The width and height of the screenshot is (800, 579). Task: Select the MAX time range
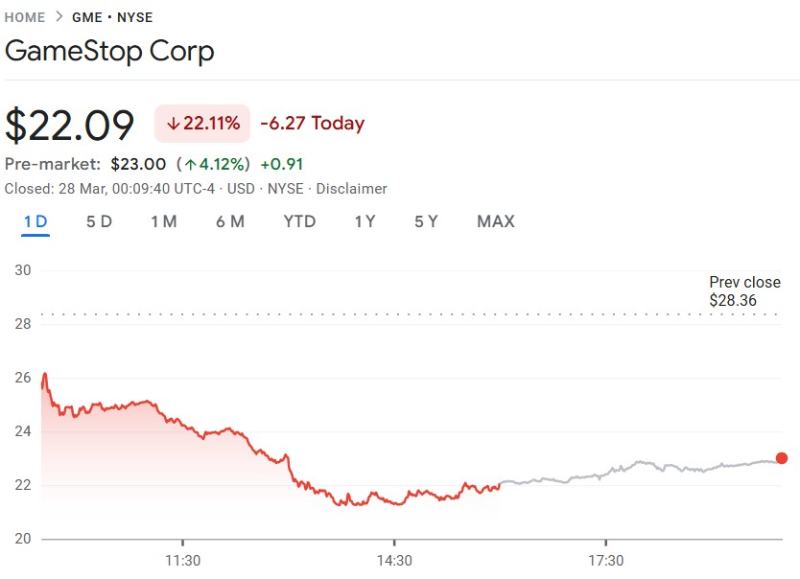(x=496, y=221)
